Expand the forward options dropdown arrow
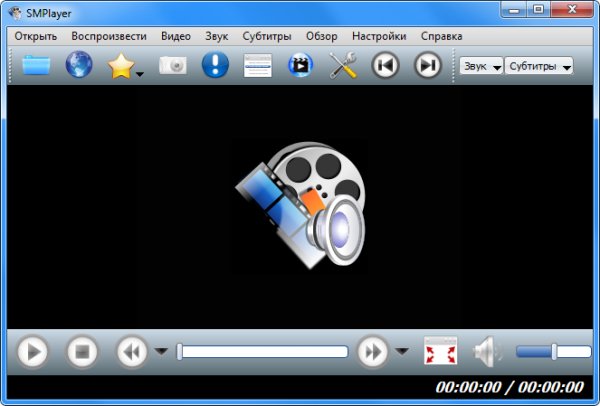The height and width of the screenshot is (406, 600). tap(402, 351)
